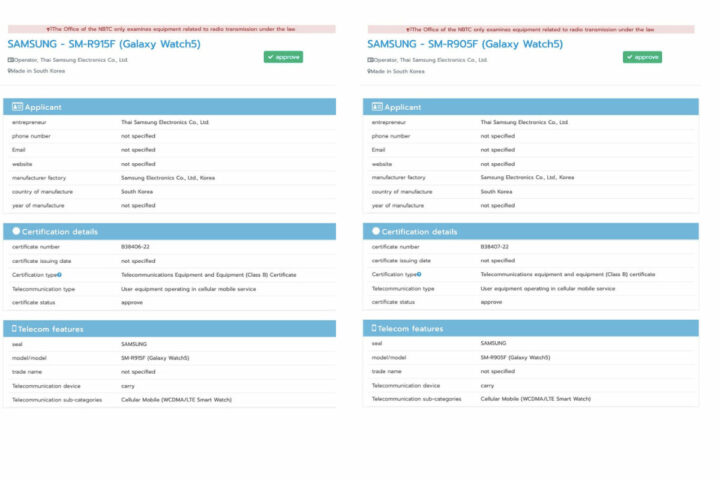Click Certification details circle icon for SM-R905F
The height and width of the screenshot is (480, 720).
click(x=376, y=231)
